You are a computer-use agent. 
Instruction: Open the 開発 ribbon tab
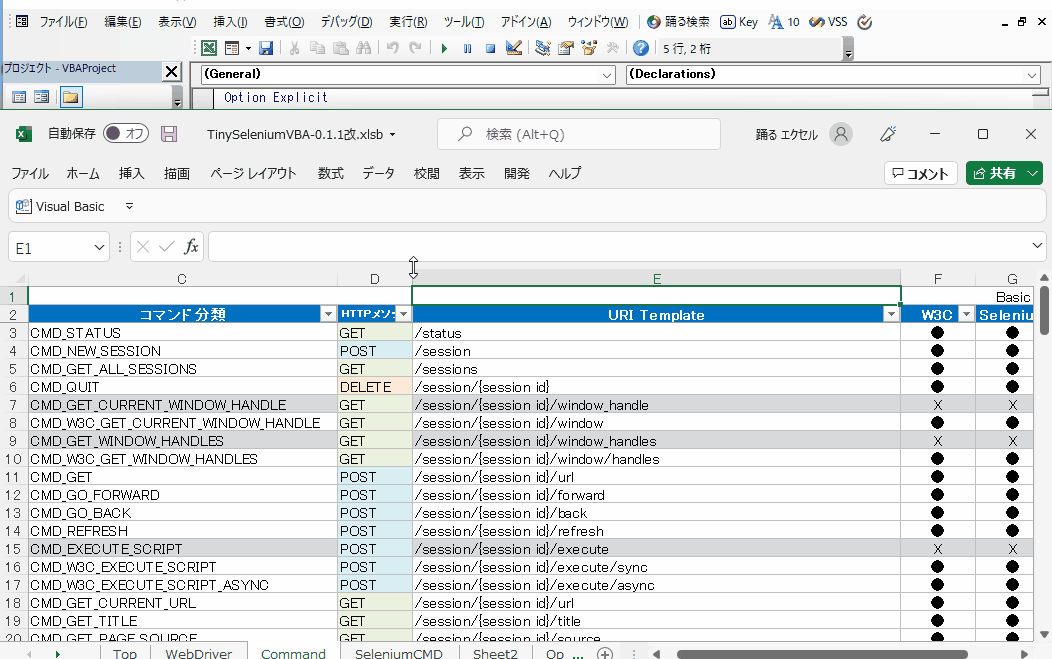click(x=517, y=174)
